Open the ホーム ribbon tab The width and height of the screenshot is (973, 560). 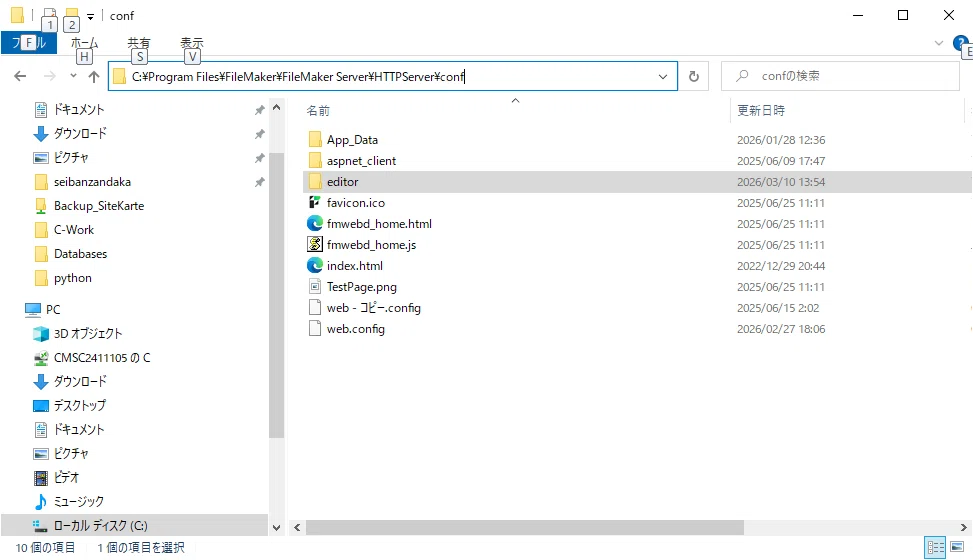(84, 43)
